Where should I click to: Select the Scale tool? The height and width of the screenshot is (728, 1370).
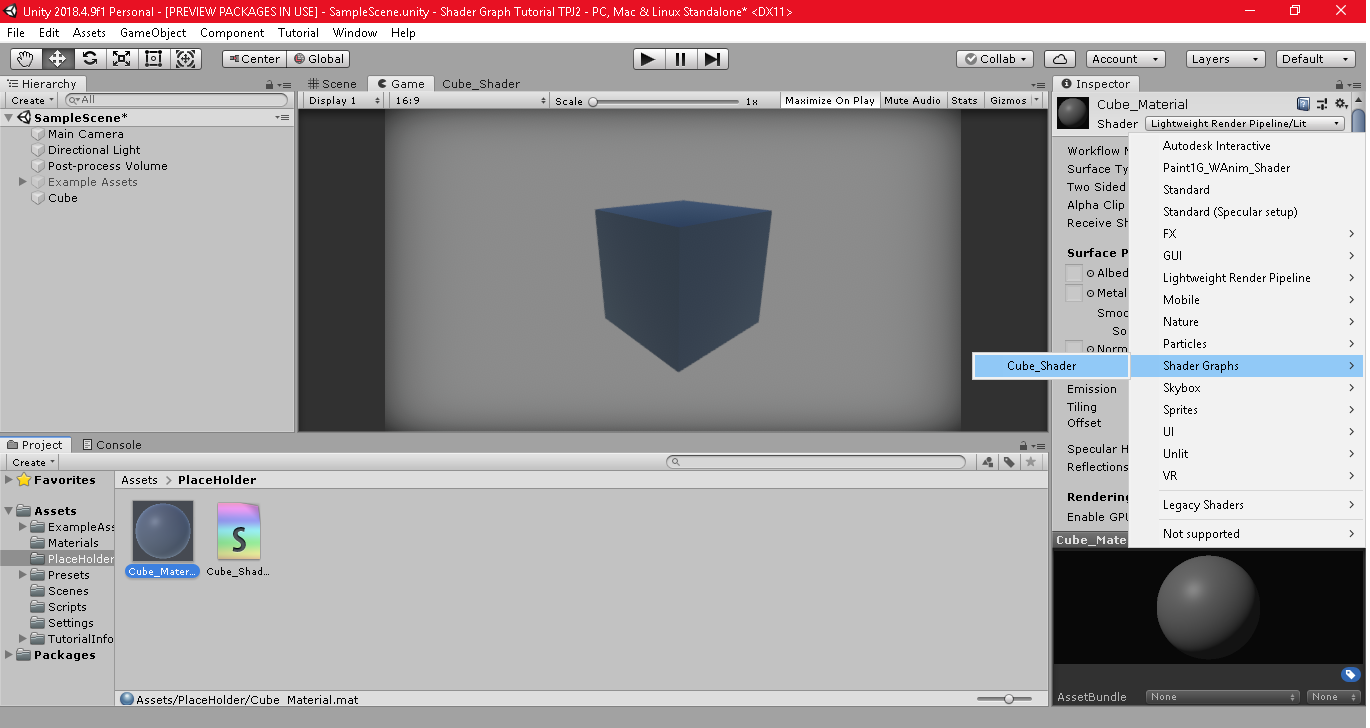coord(122,59)
